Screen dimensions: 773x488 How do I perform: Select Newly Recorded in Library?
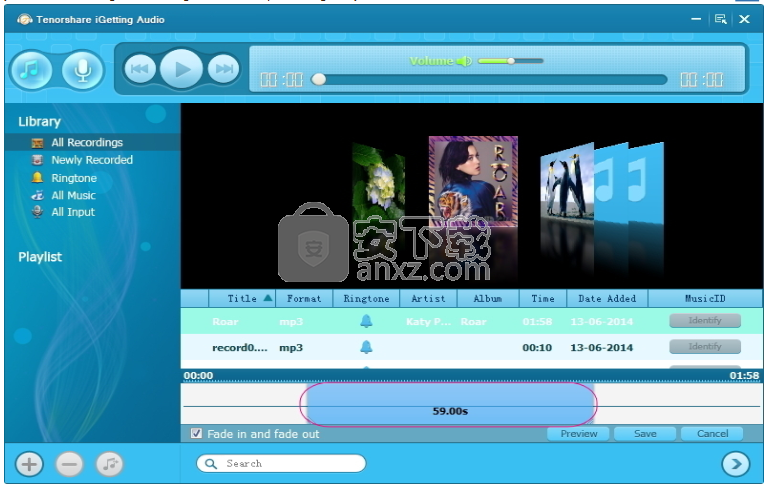[x=92, y=160]
